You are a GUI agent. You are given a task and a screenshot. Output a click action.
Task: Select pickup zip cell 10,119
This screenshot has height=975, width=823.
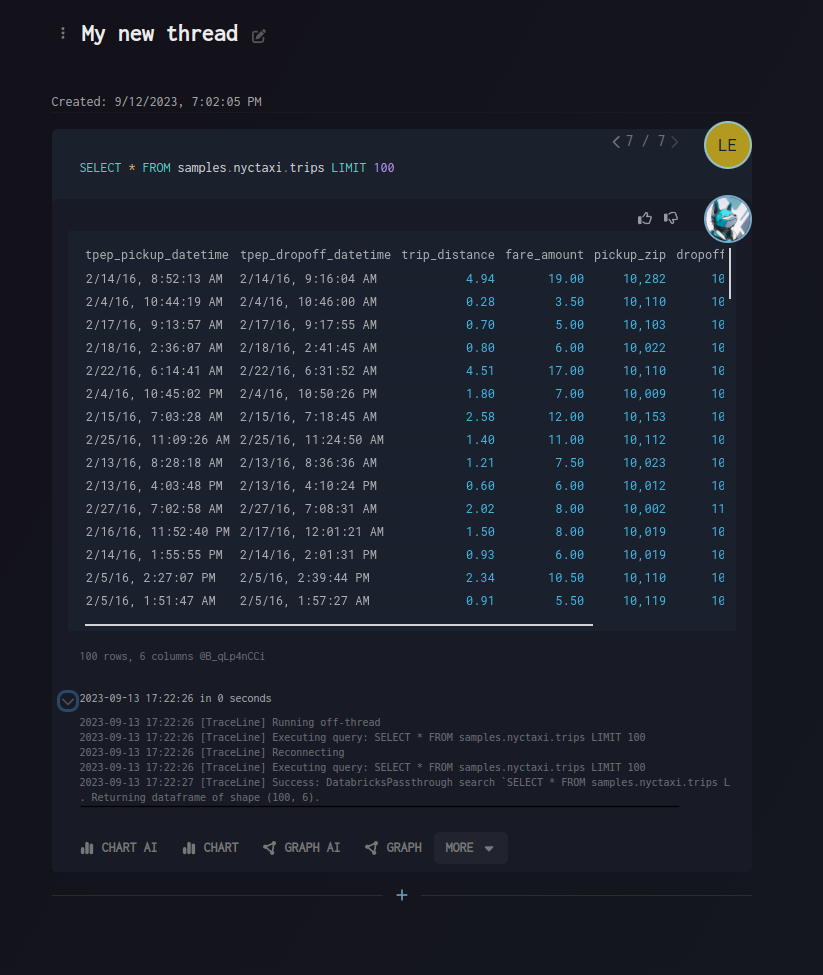click(x=644, y=601)
